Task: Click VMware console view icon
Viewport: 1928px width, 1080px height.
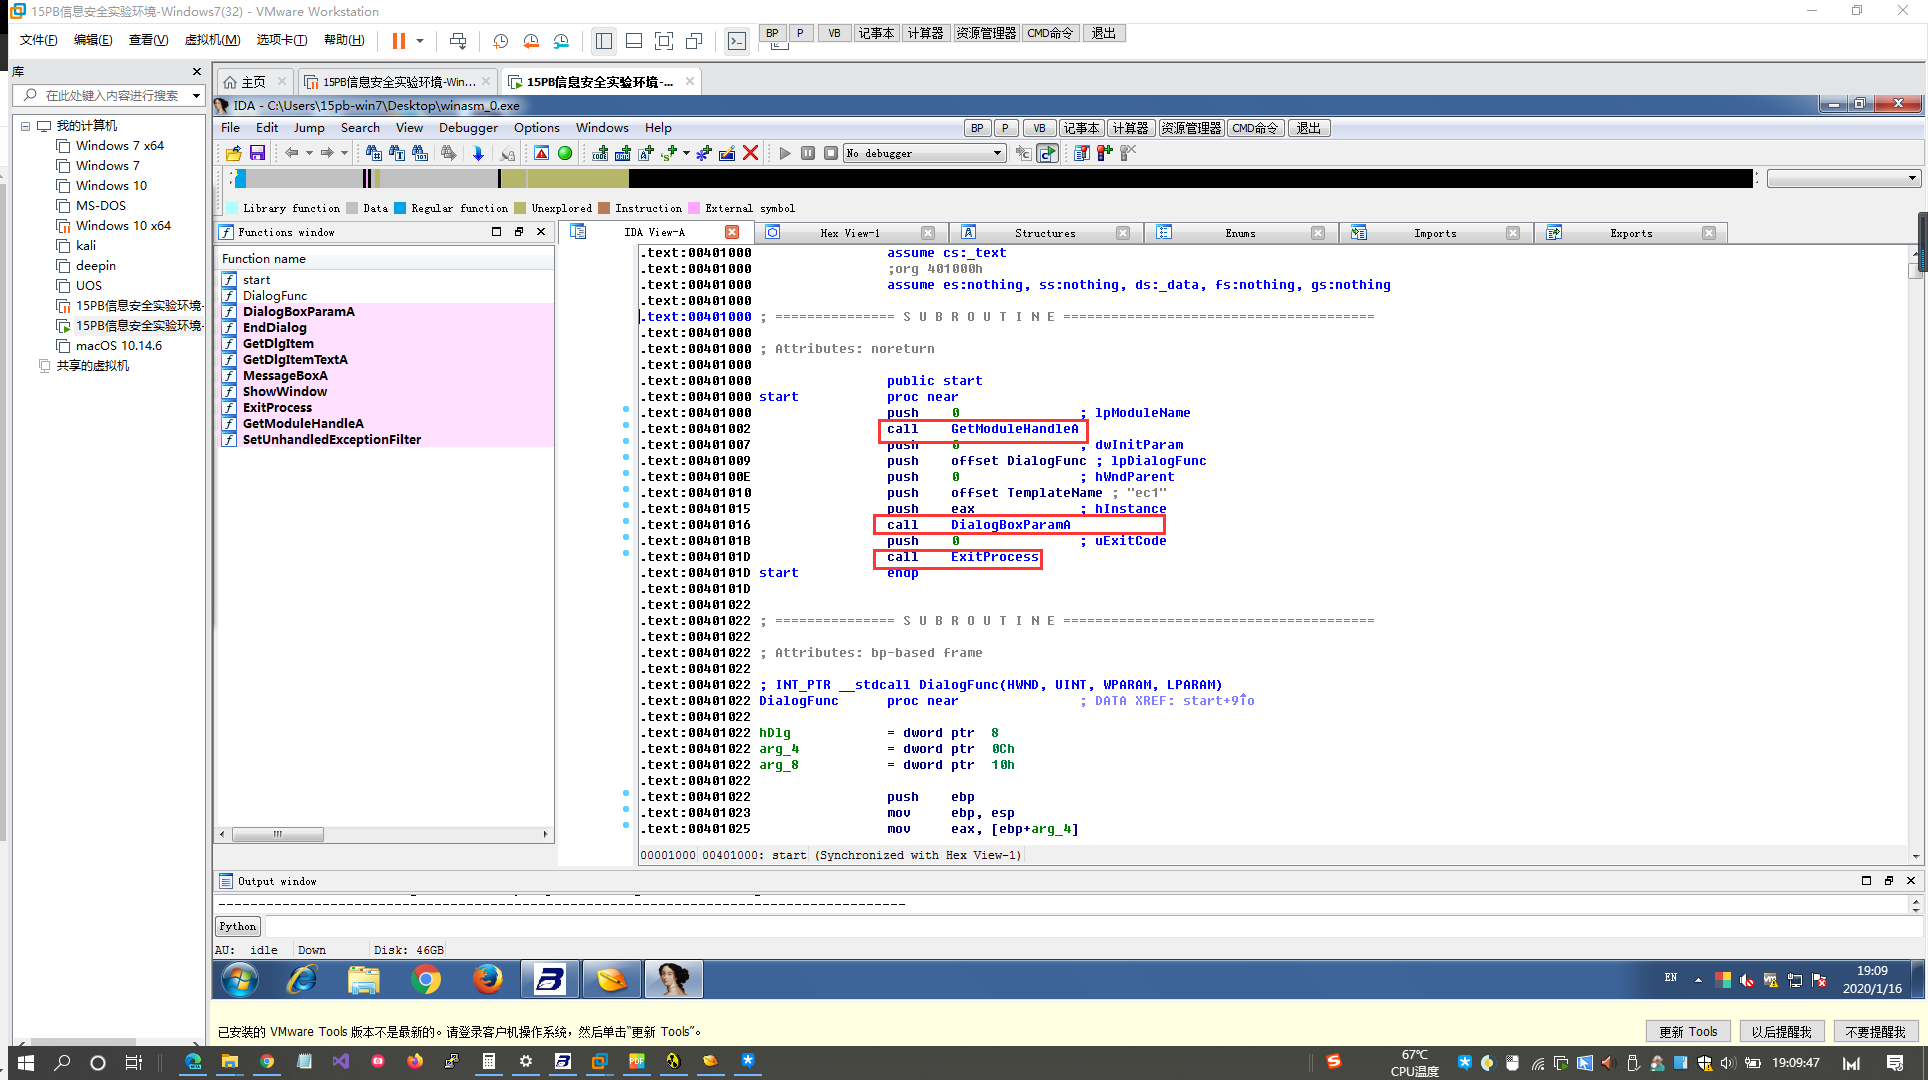Action: tap(737, 41)
